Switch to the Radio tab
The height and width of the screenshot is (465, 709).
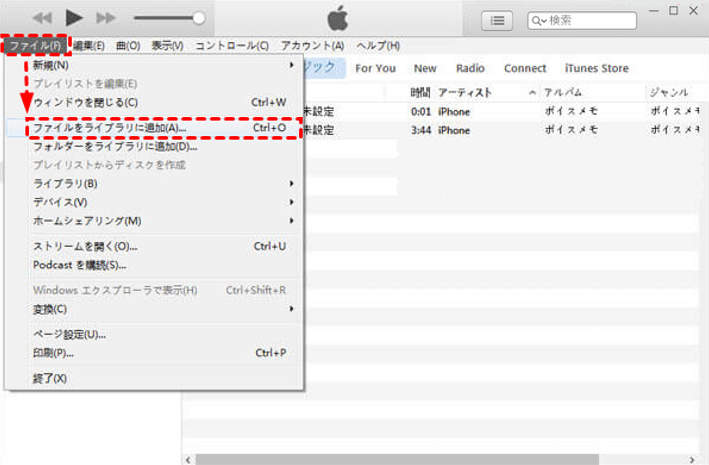tap(470, 68)
